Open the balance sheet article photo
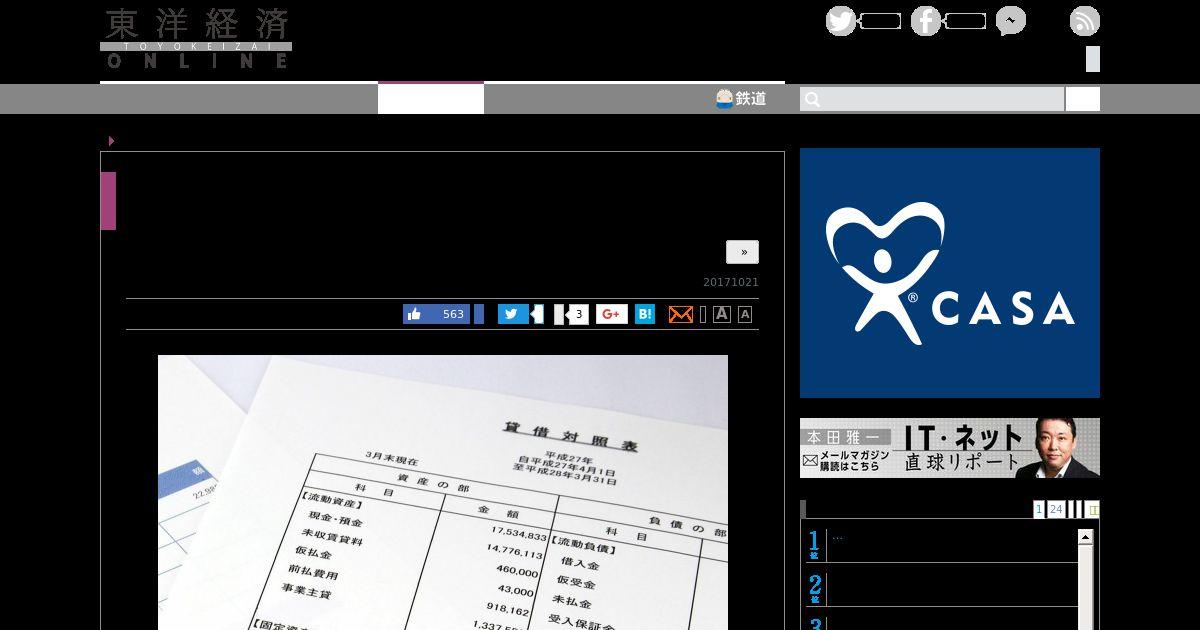 point(443,492)
